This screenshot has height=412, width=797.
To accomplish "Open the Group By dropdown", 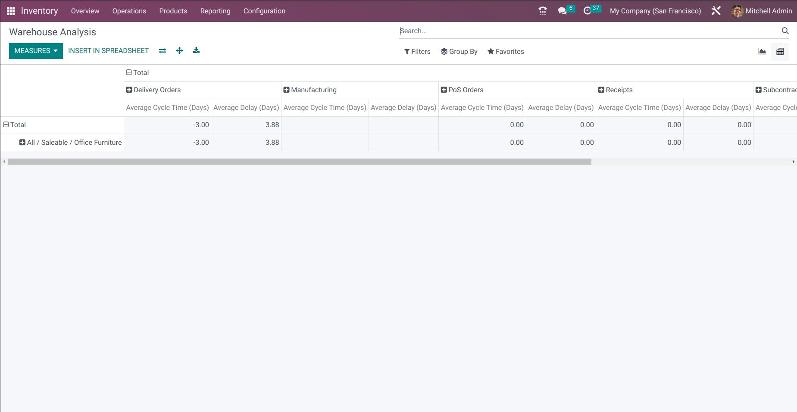I will (x=459, y=51).
